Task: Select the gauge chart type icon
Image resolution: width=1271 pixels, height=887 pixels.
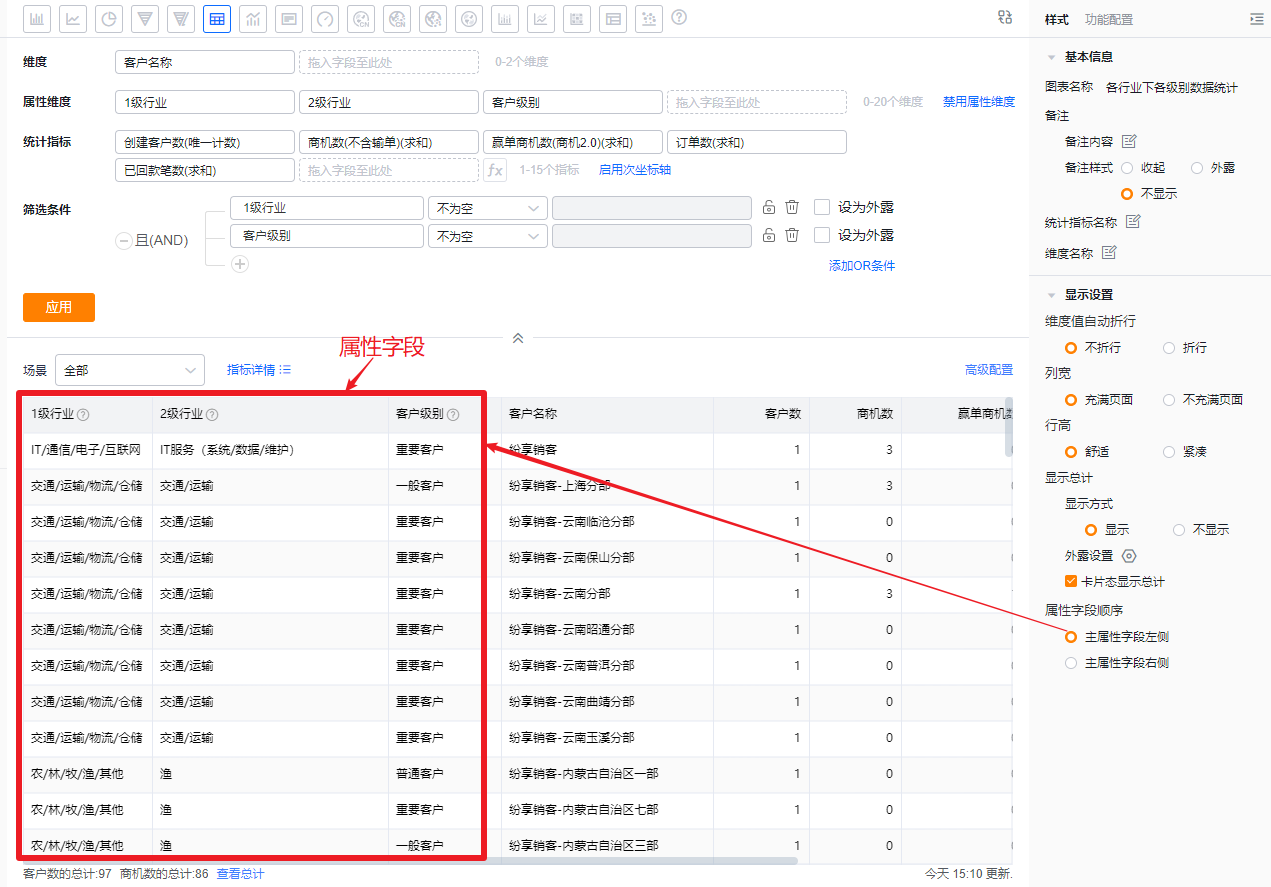Action: [x=325, y=18]
